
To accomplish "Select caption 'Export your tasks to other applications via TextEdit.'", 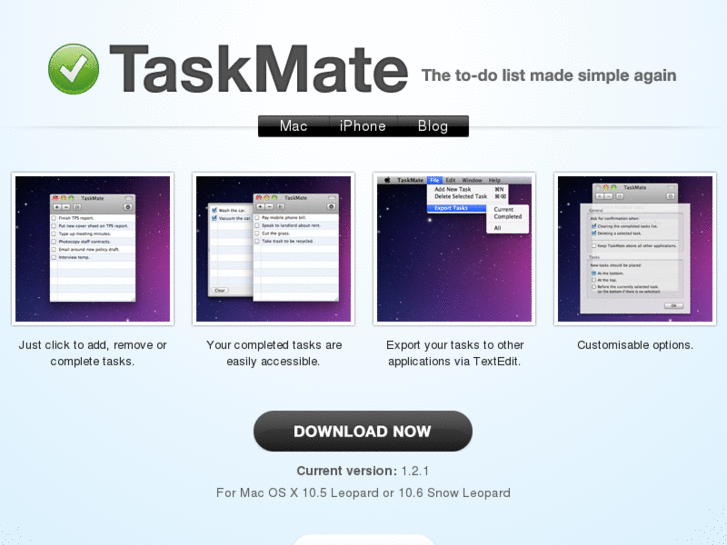I will point(455,353).
